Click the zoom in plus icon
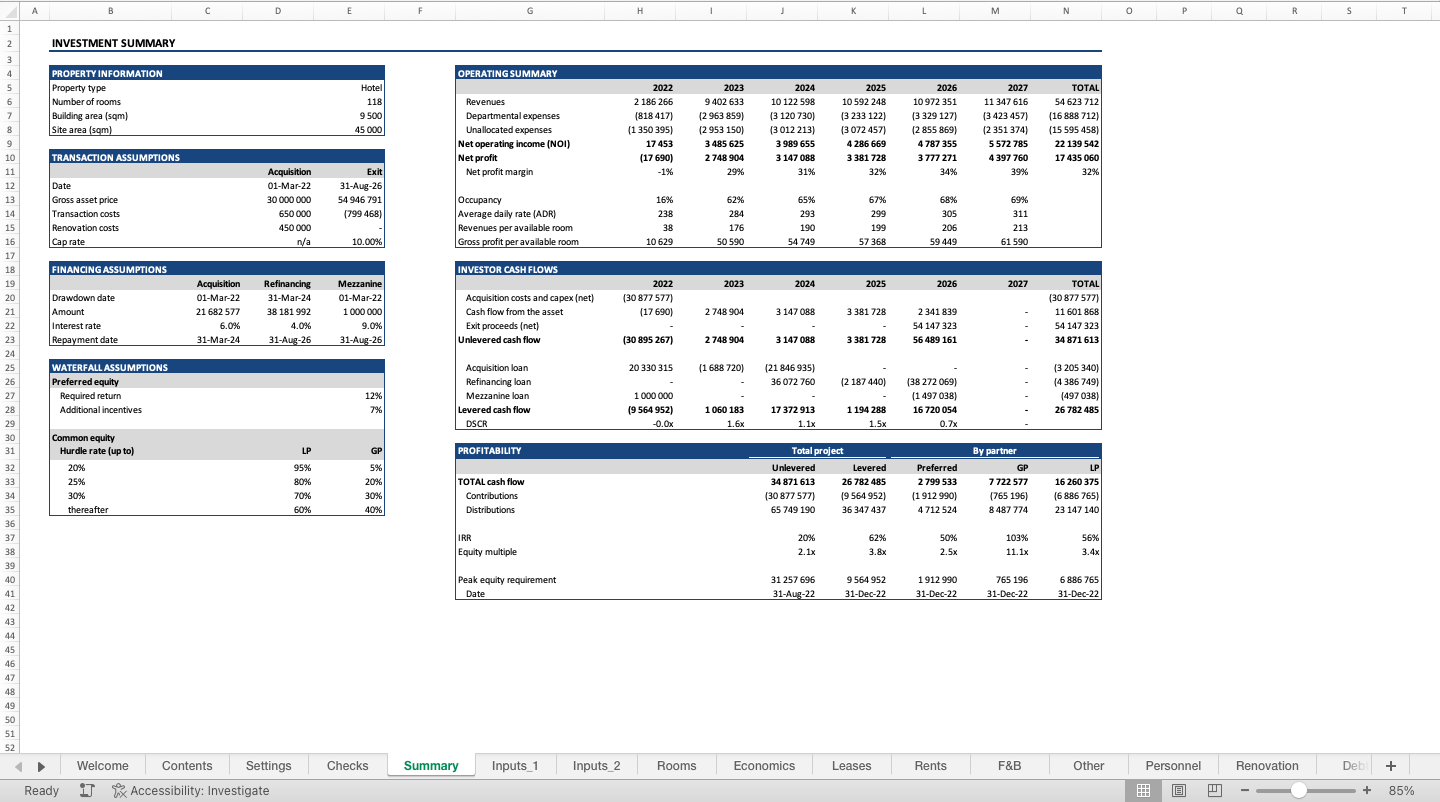Viewport: 1440px width, 802px height. point(1366,790)
